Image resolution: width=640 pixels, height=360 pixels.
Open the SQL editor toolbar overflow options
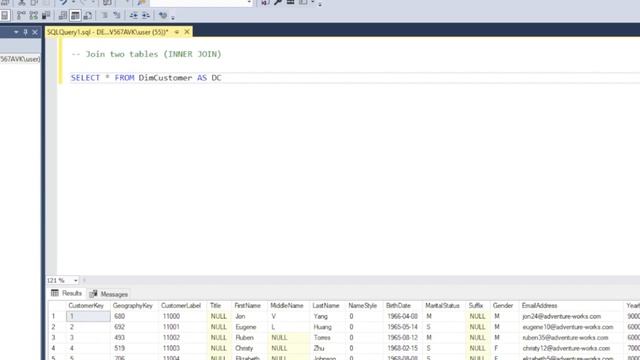click(173, 17)
